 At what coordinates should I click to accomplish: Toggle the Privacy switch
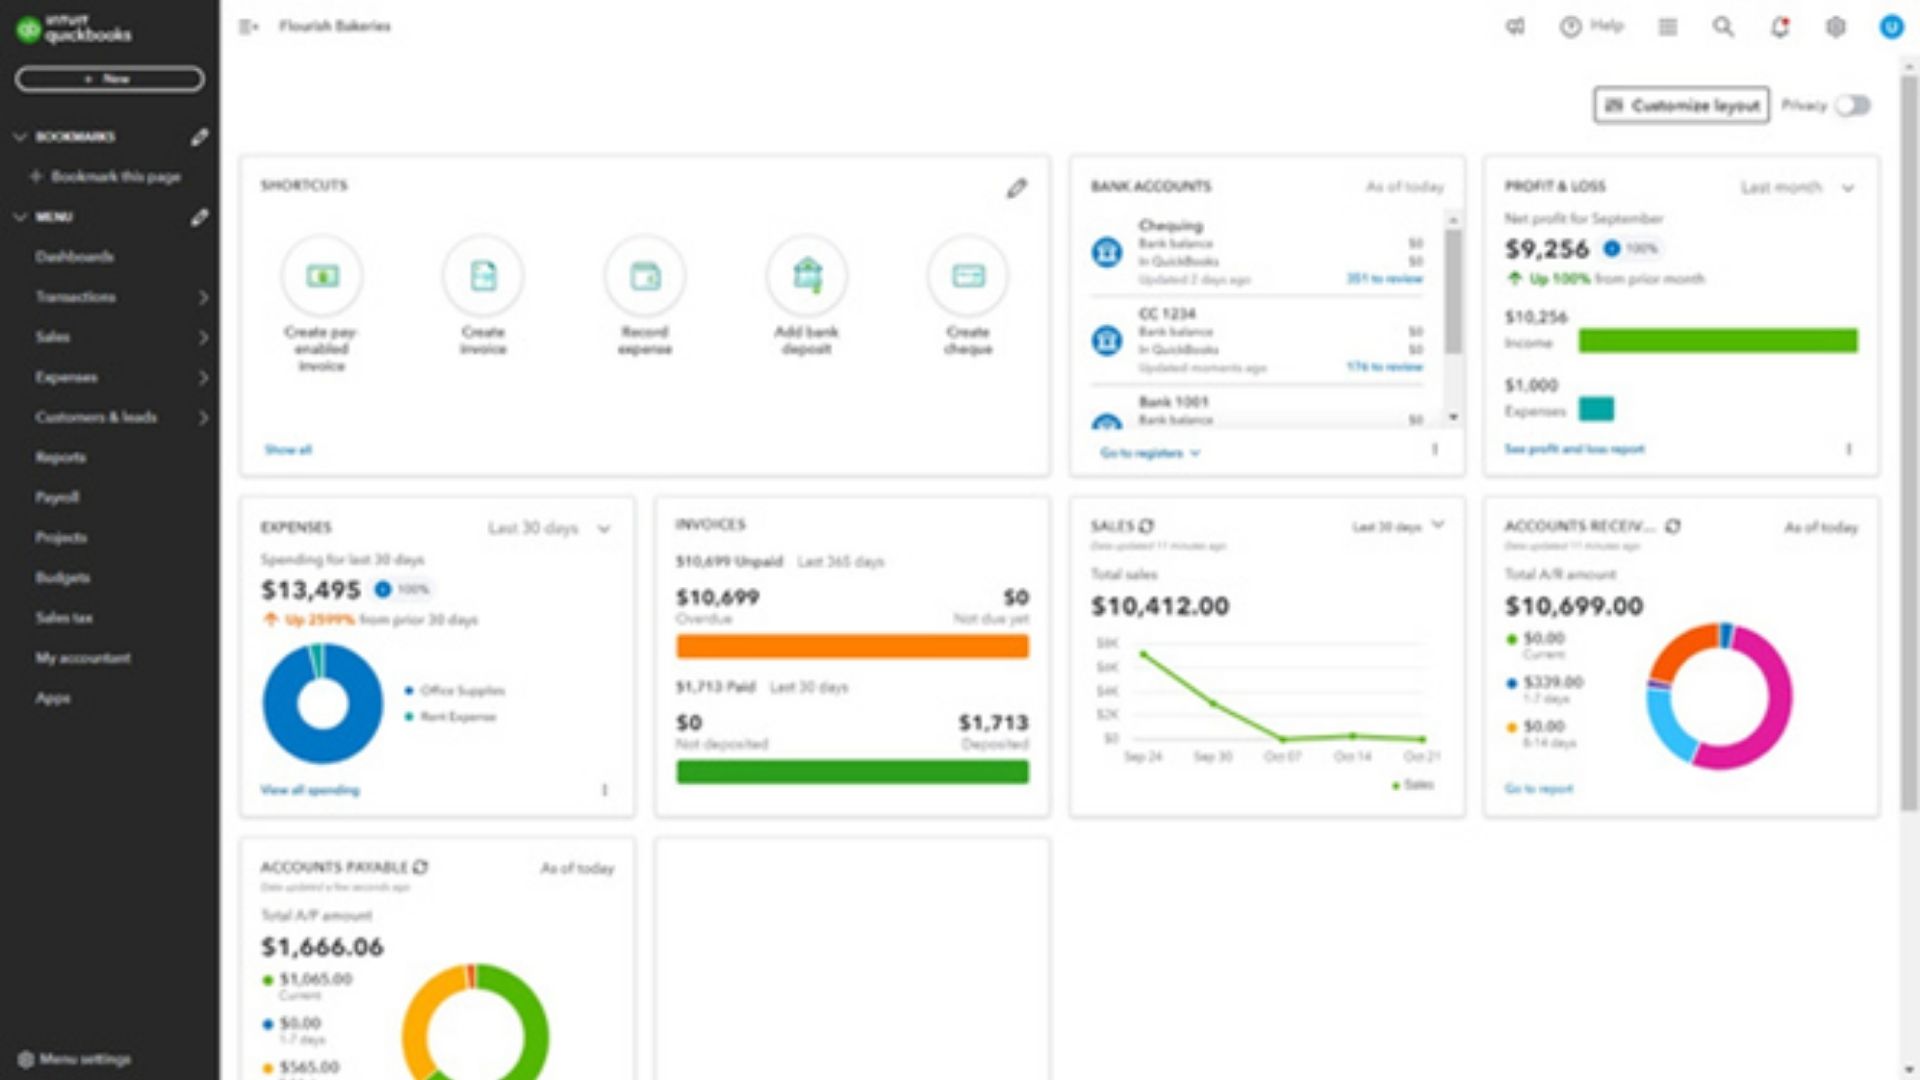click(1853, 106)
